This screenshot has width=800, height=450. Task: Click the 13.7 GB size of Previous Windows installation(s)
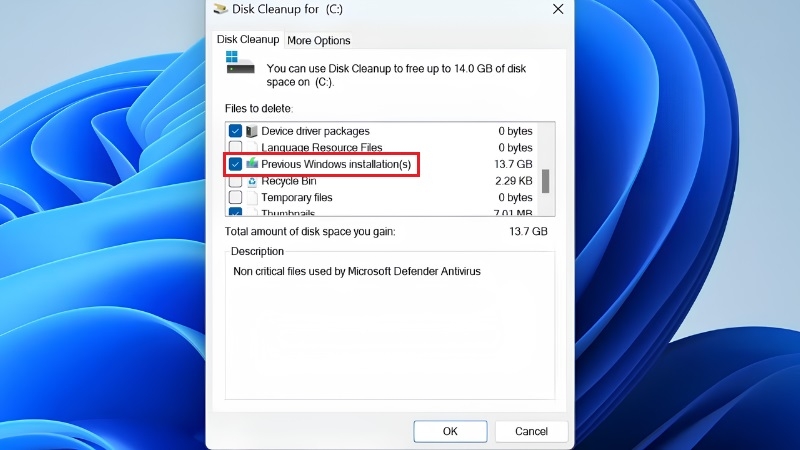513,164
